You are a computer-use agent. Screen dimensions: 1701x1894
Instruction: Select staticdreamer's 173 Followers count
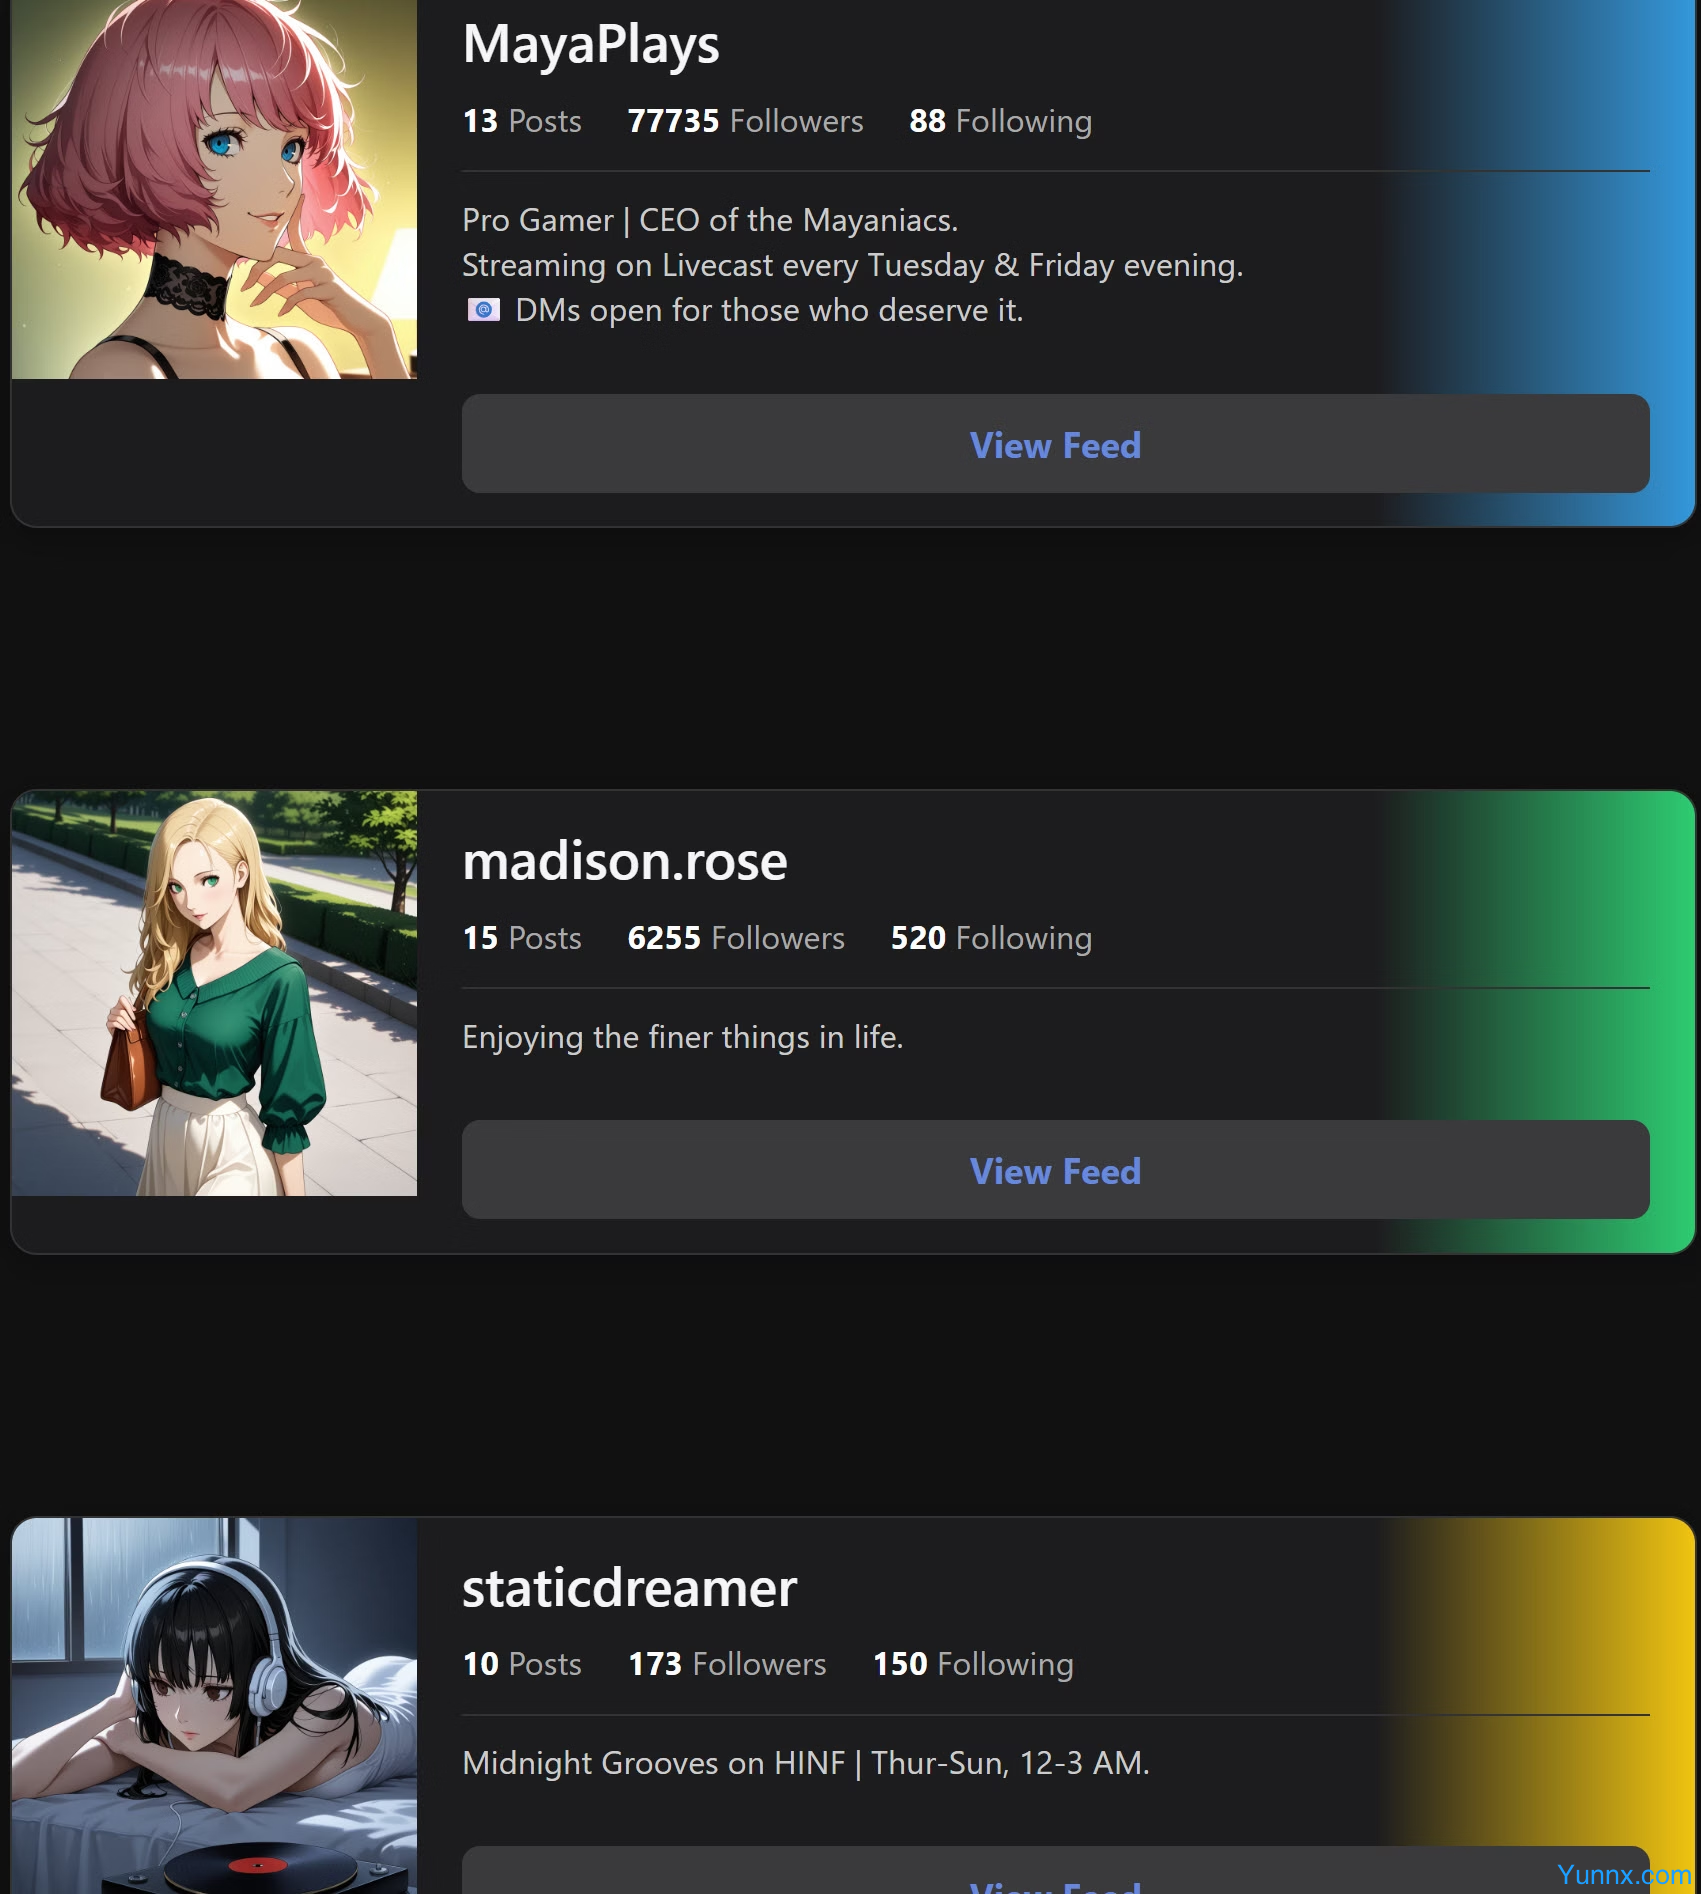point(727,1664)
